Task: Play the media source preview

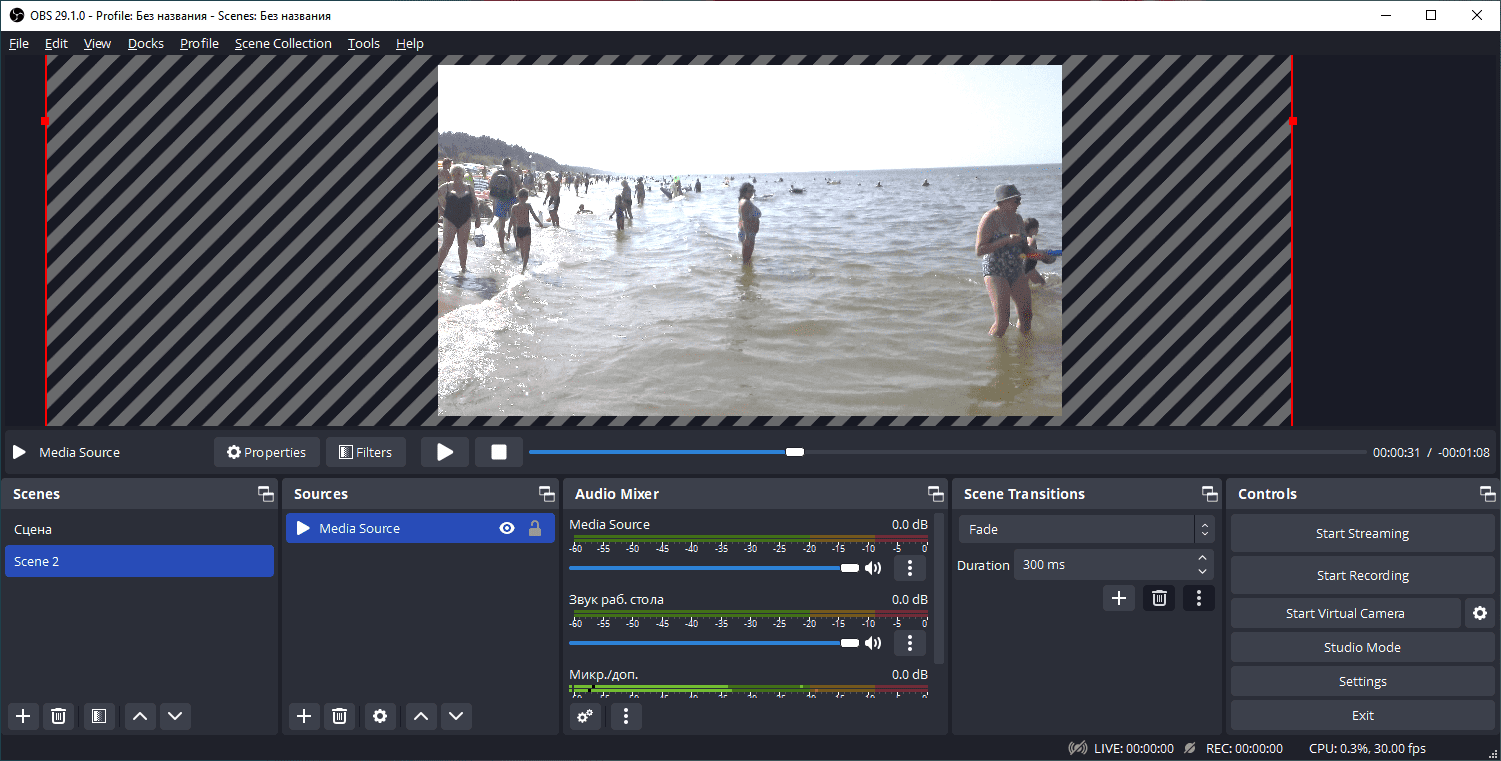Action: point(445,452)
